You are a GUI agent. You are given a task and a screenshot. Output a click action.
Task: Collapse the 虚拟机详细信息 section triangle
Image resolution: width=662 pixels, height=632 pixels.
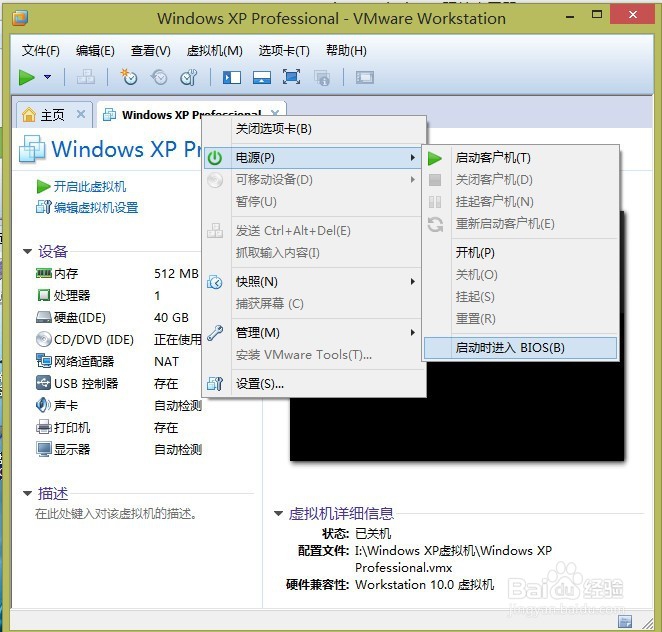click(278, 513)
